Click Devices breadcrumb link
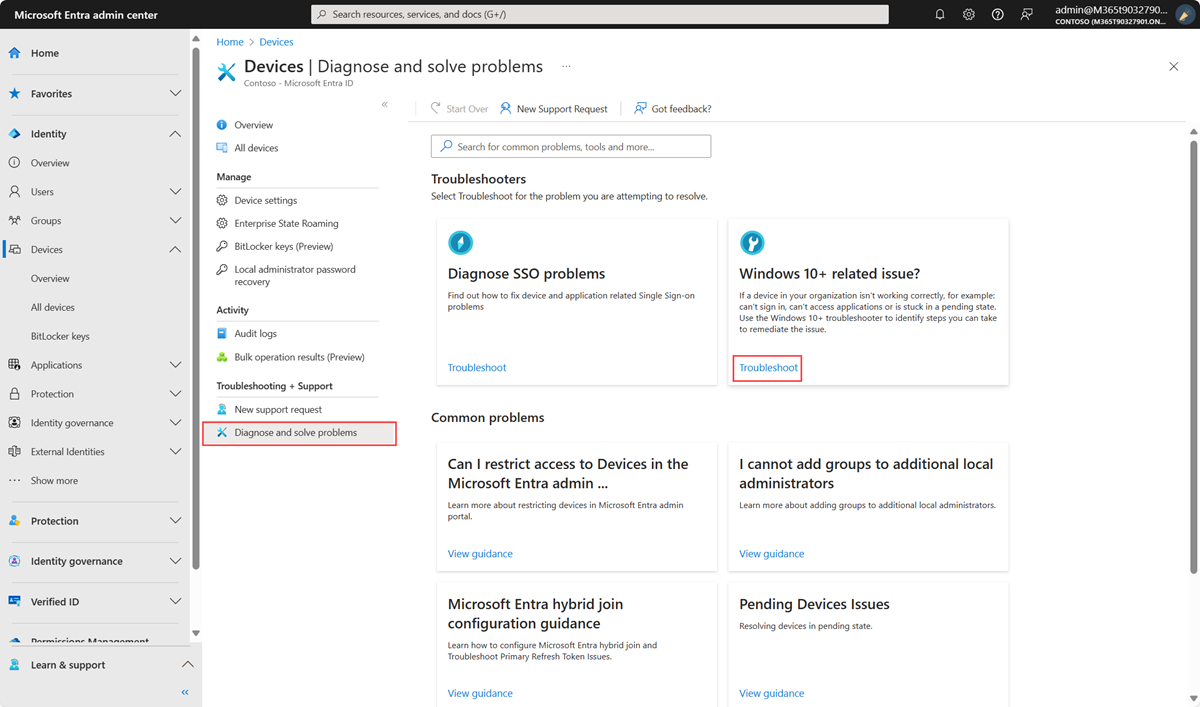Image resolution: width=1200 pixels, height=707 pixels. point(276,42)
